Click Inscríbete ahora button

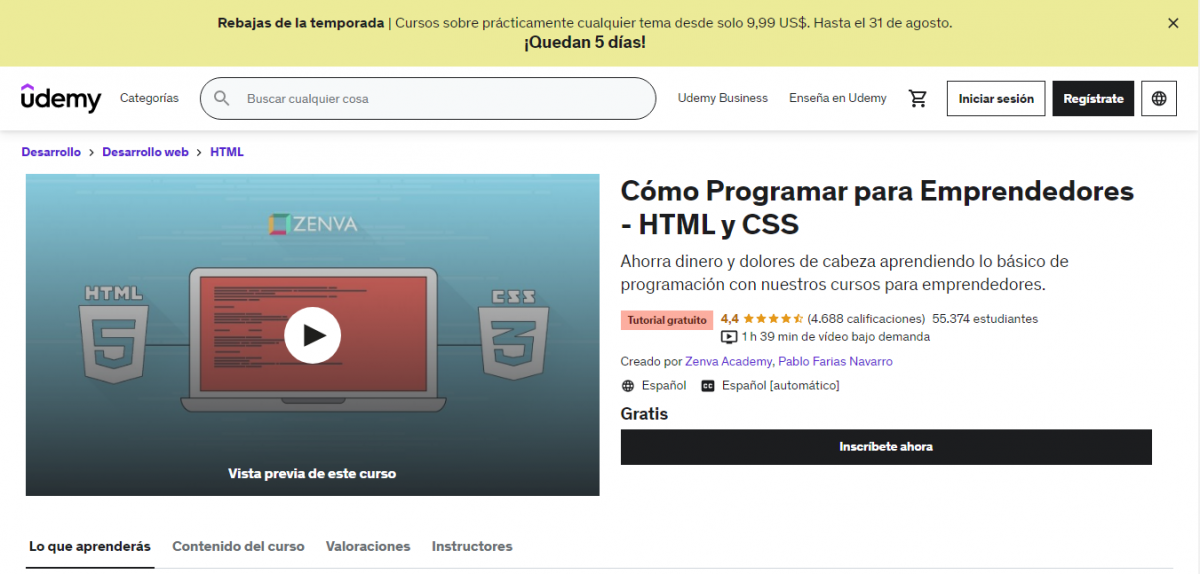point(885,447)
